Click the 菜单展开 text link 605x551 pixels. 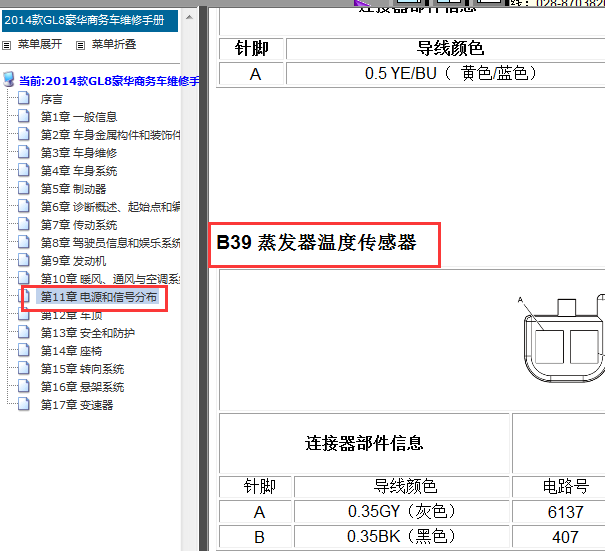click(x=40, y=44)
